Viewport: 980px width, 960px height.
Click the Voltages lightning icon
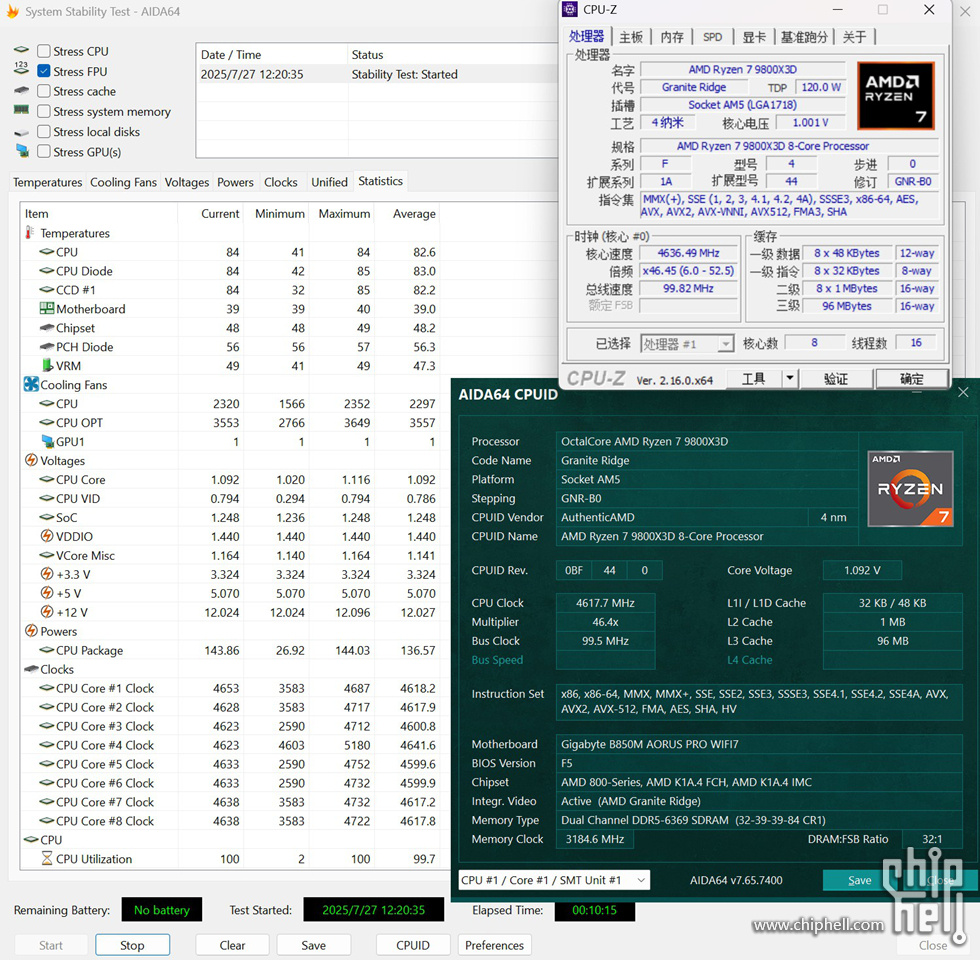point(31,460)
